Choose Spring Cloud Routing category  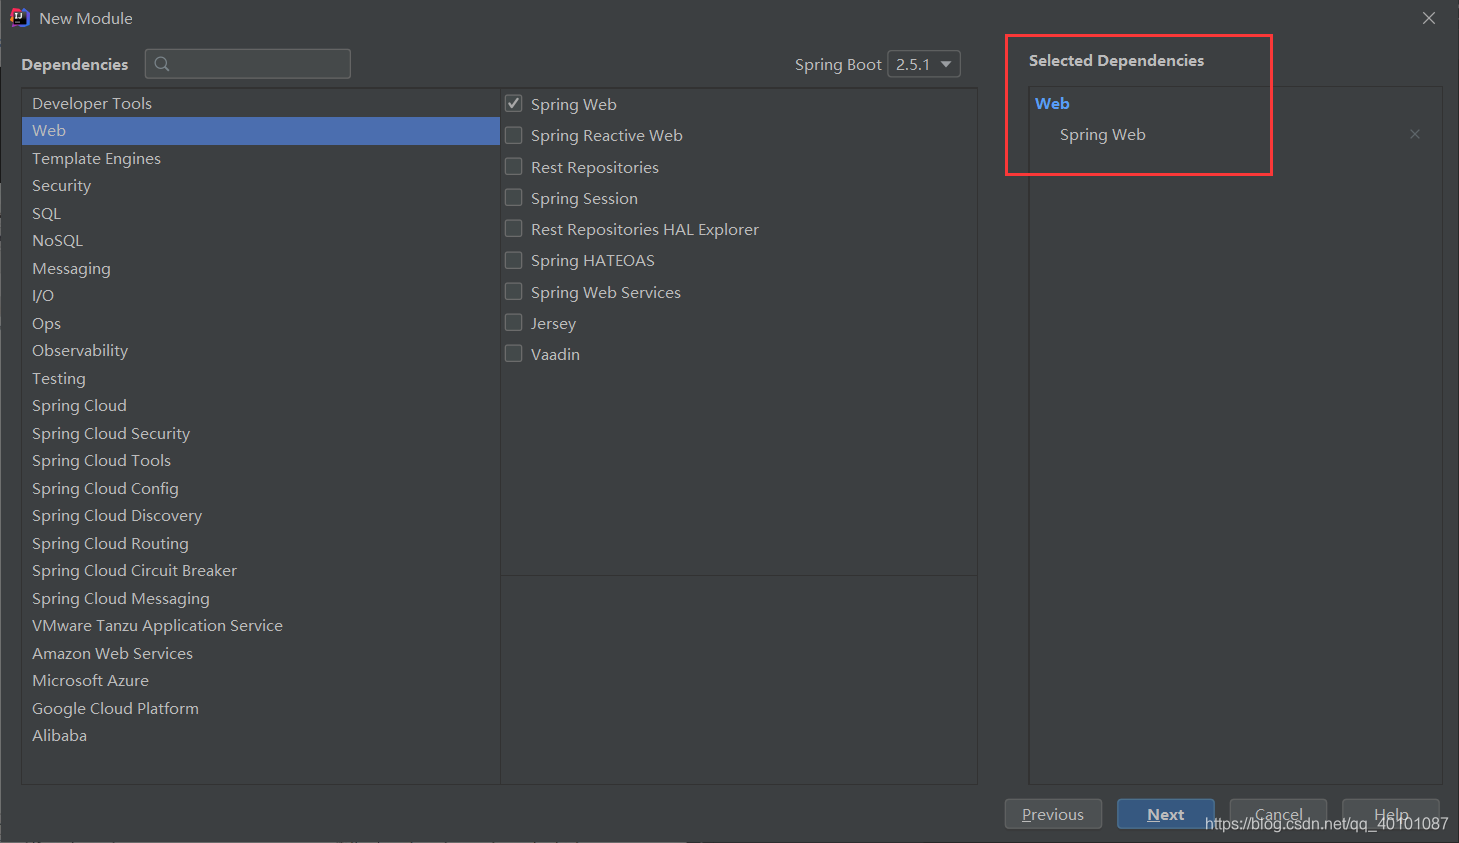click(261, 543)
